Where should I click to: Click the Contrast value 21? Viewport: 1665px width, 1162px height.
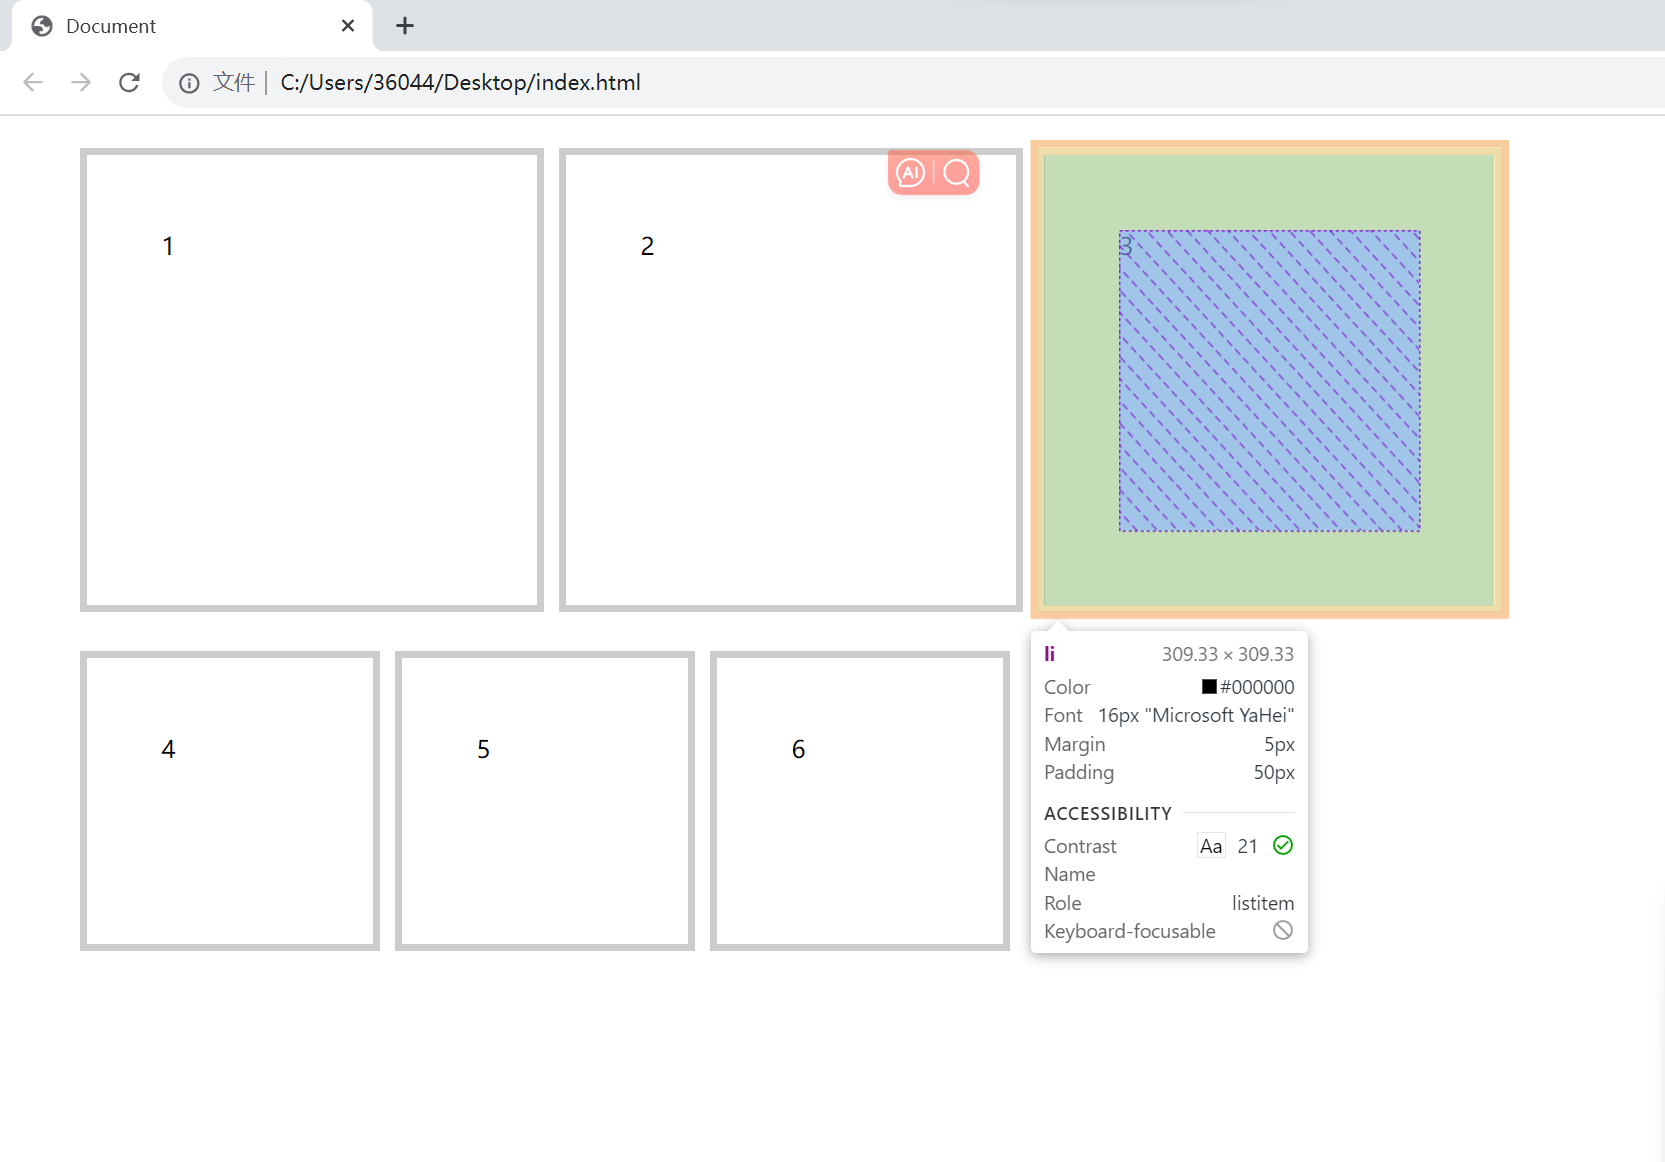tap(1247, 846)
